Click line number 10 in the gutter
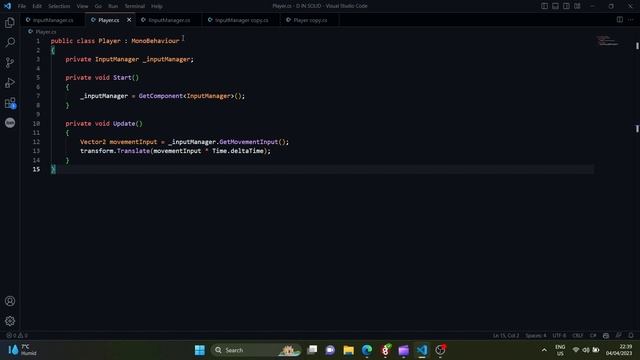The image size is (640, 360). click(36, 123)
